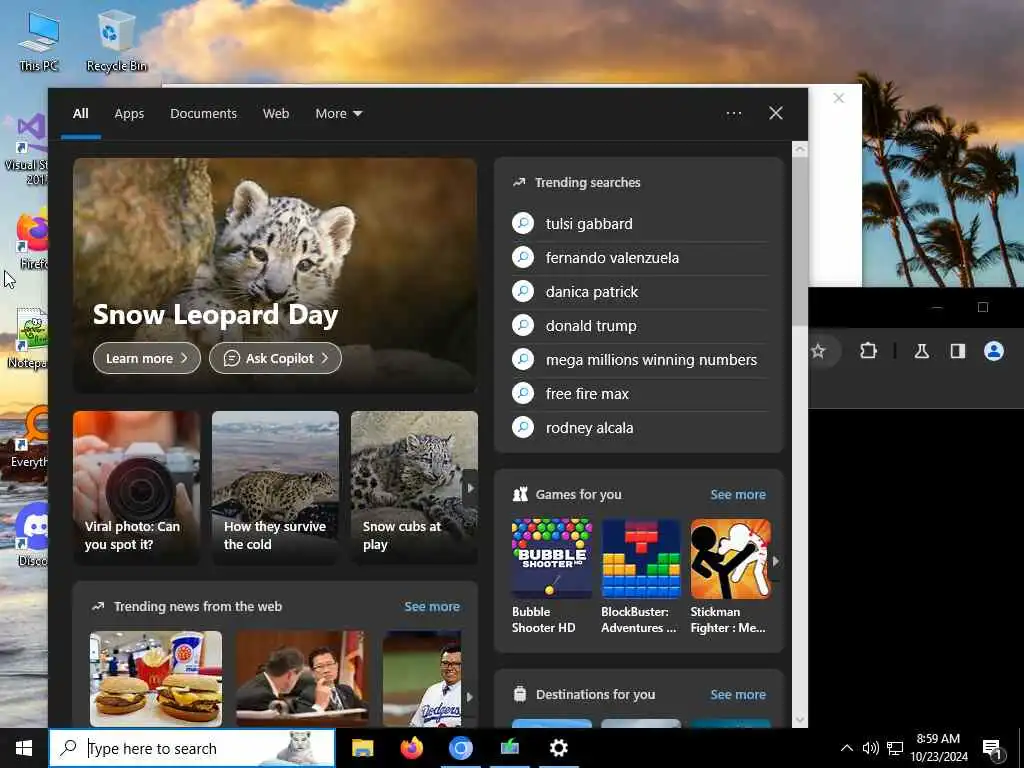This screenshot has width=1024, height=768.
Task: Close the search panel with X
Action: (775, 113)
